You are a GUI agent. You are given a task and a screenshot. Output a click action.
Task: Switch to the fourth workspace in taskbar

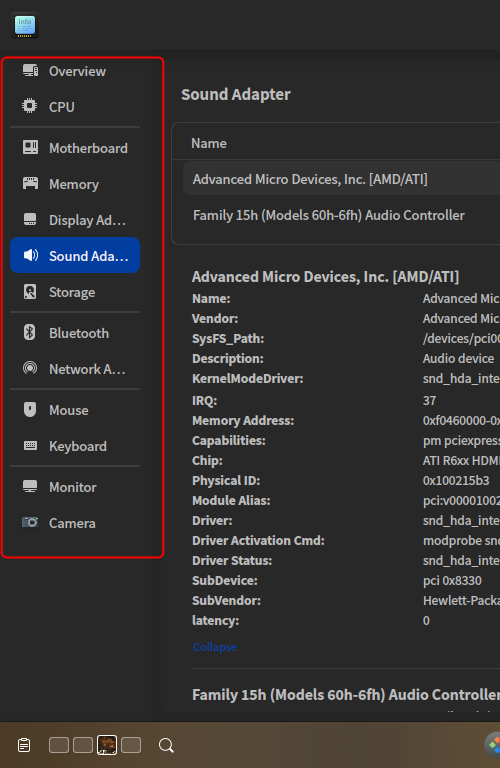[x=131, y=745]
